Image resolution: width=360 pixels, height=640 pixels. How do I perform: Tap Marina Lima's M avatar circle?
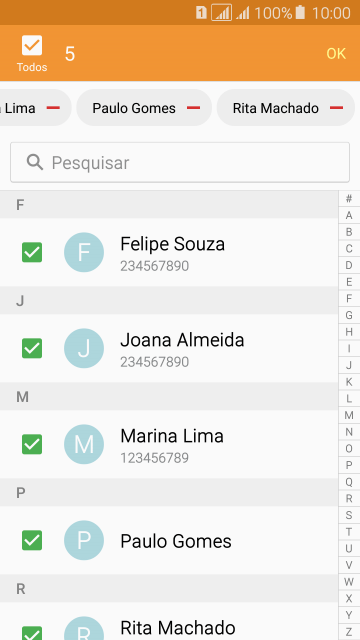click(x=84, y=444)
